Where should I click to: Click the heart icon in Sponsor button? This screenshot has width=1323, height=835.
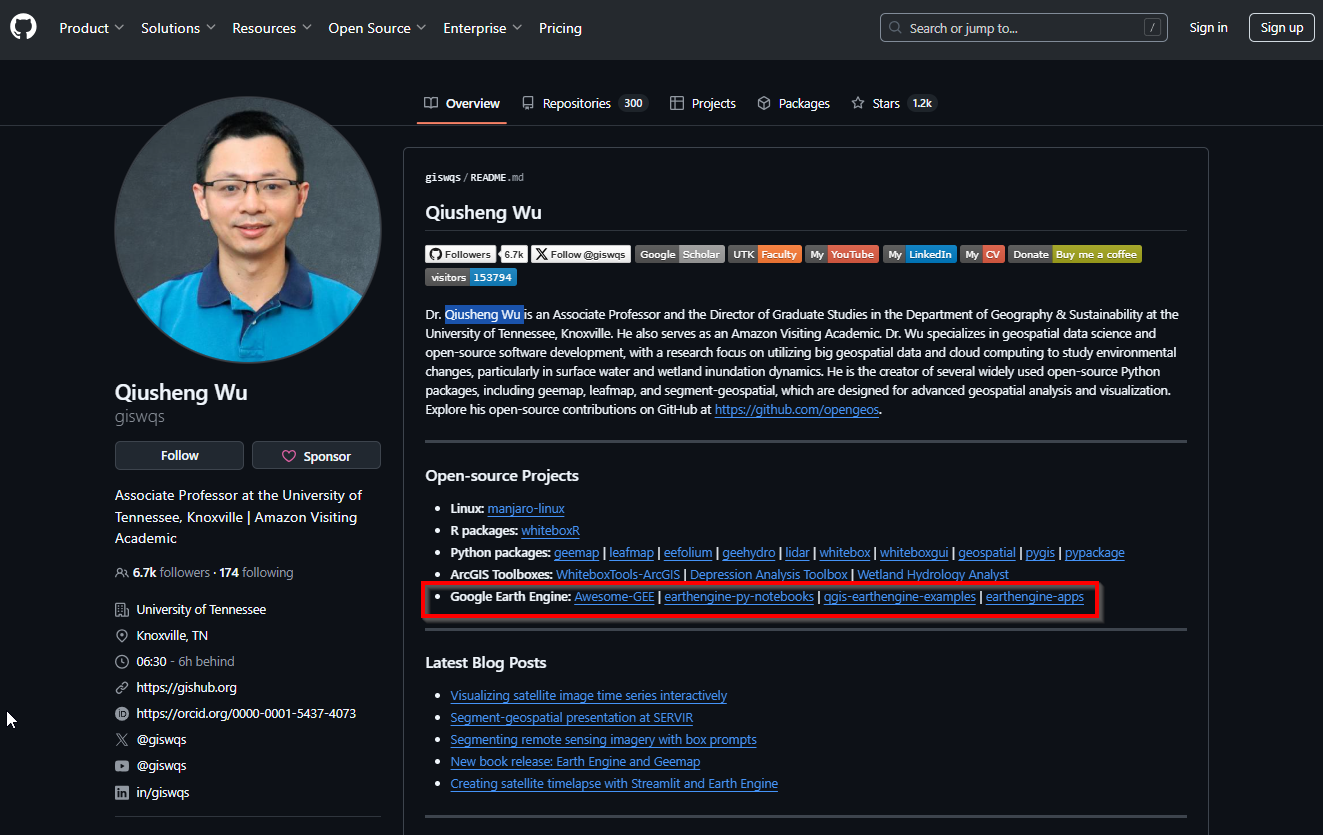(x=289, y=456)
